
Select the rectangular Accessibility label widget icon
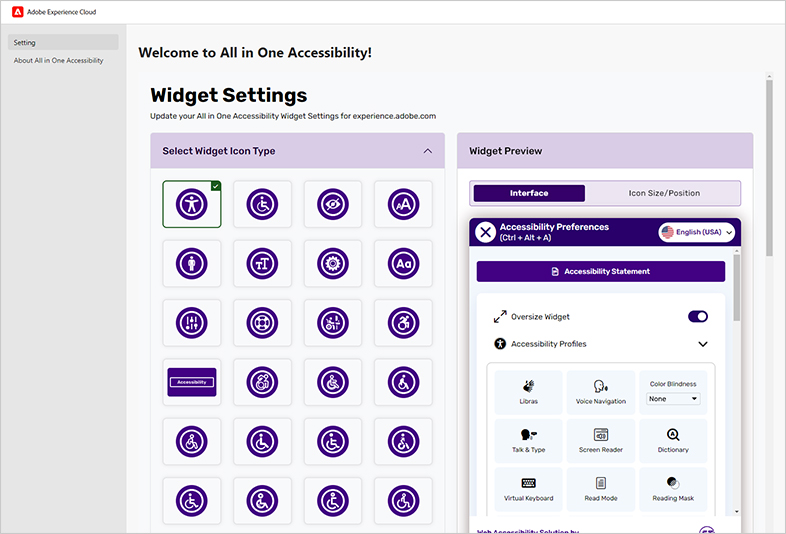click(191, 382)
